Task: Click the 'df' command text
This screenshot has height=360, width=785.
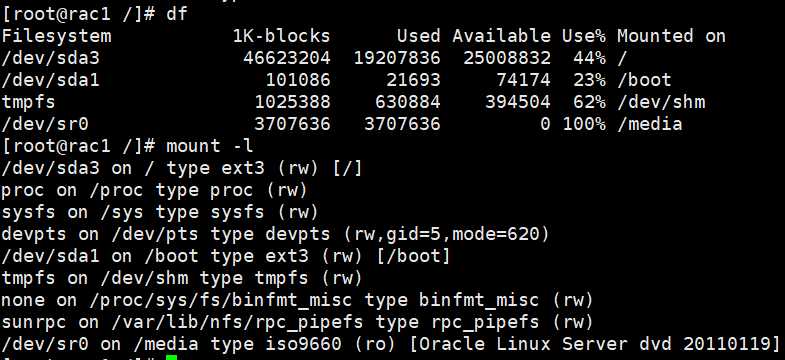Action: pos(177,14)
